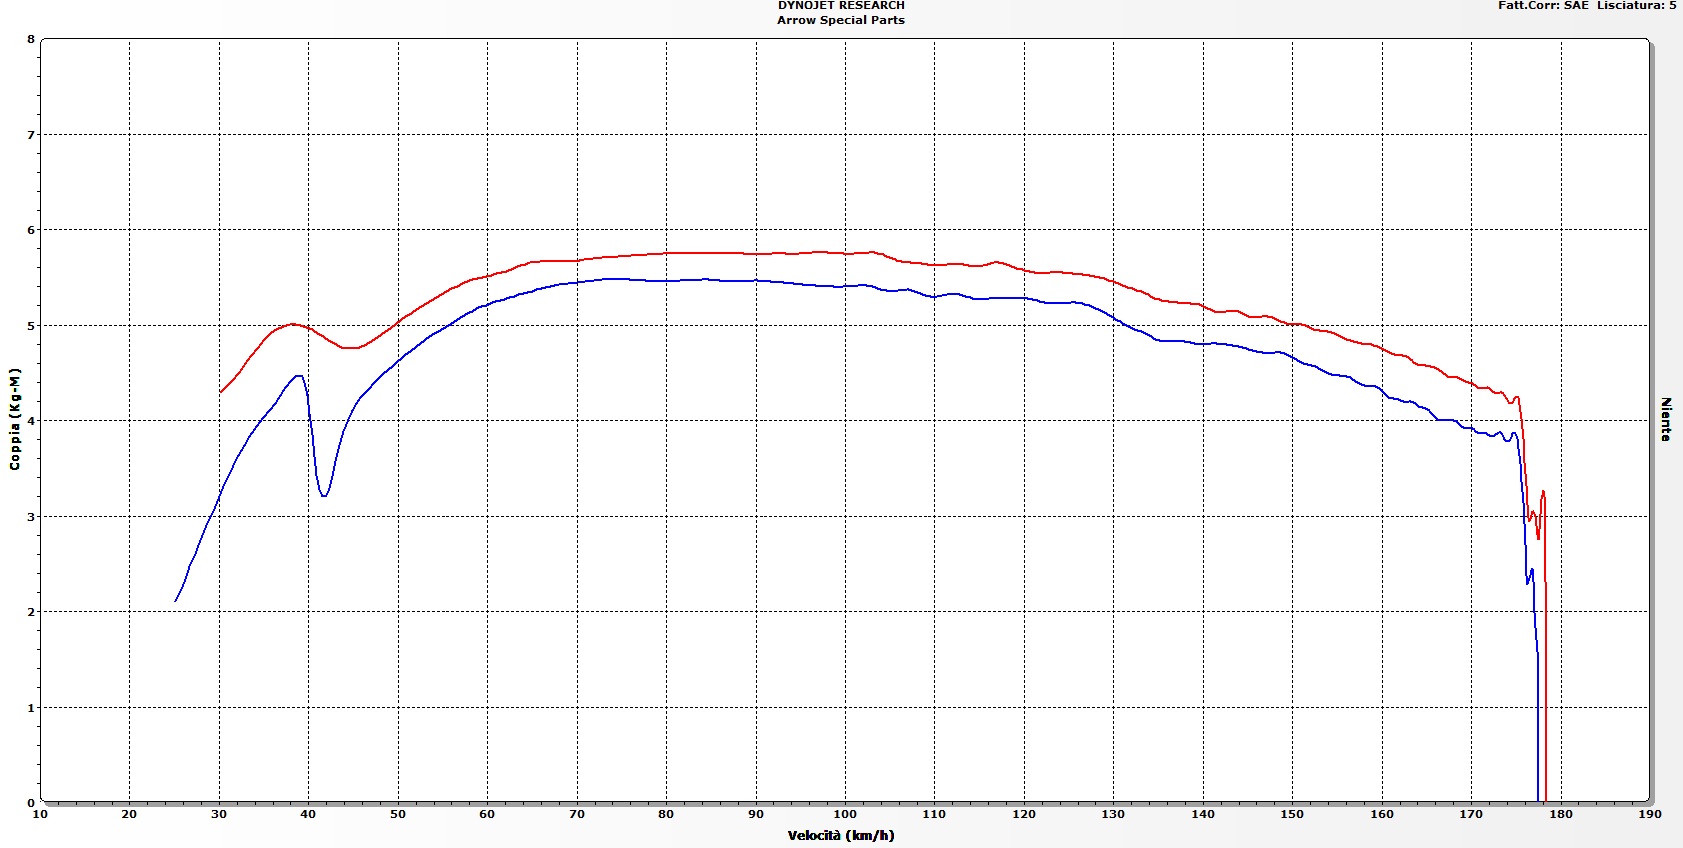Click the y-axis tick label 8
The width and height of the screenshot is (1683, 848).
(x=31, y=40)
